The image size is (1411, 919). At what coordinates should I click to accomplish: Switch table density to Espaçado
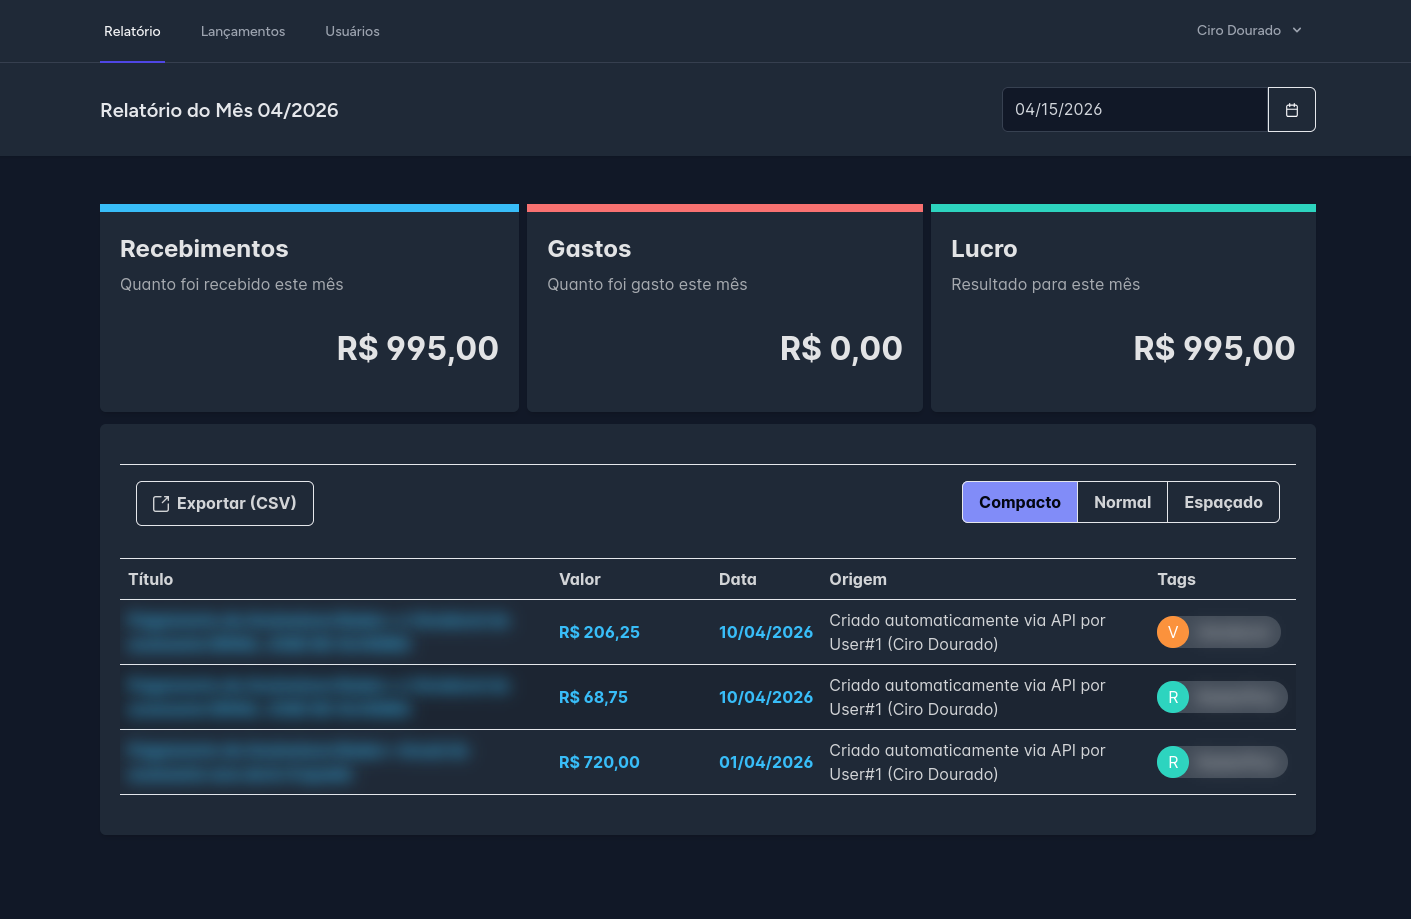click(1223, 502)
